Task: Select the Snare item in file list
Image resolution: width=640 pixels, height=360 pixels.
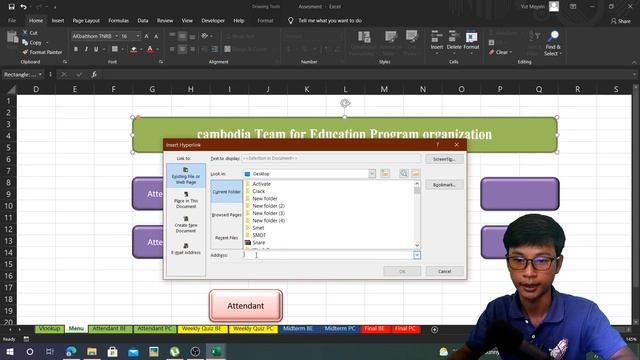Action: click(x=258, y=242)
